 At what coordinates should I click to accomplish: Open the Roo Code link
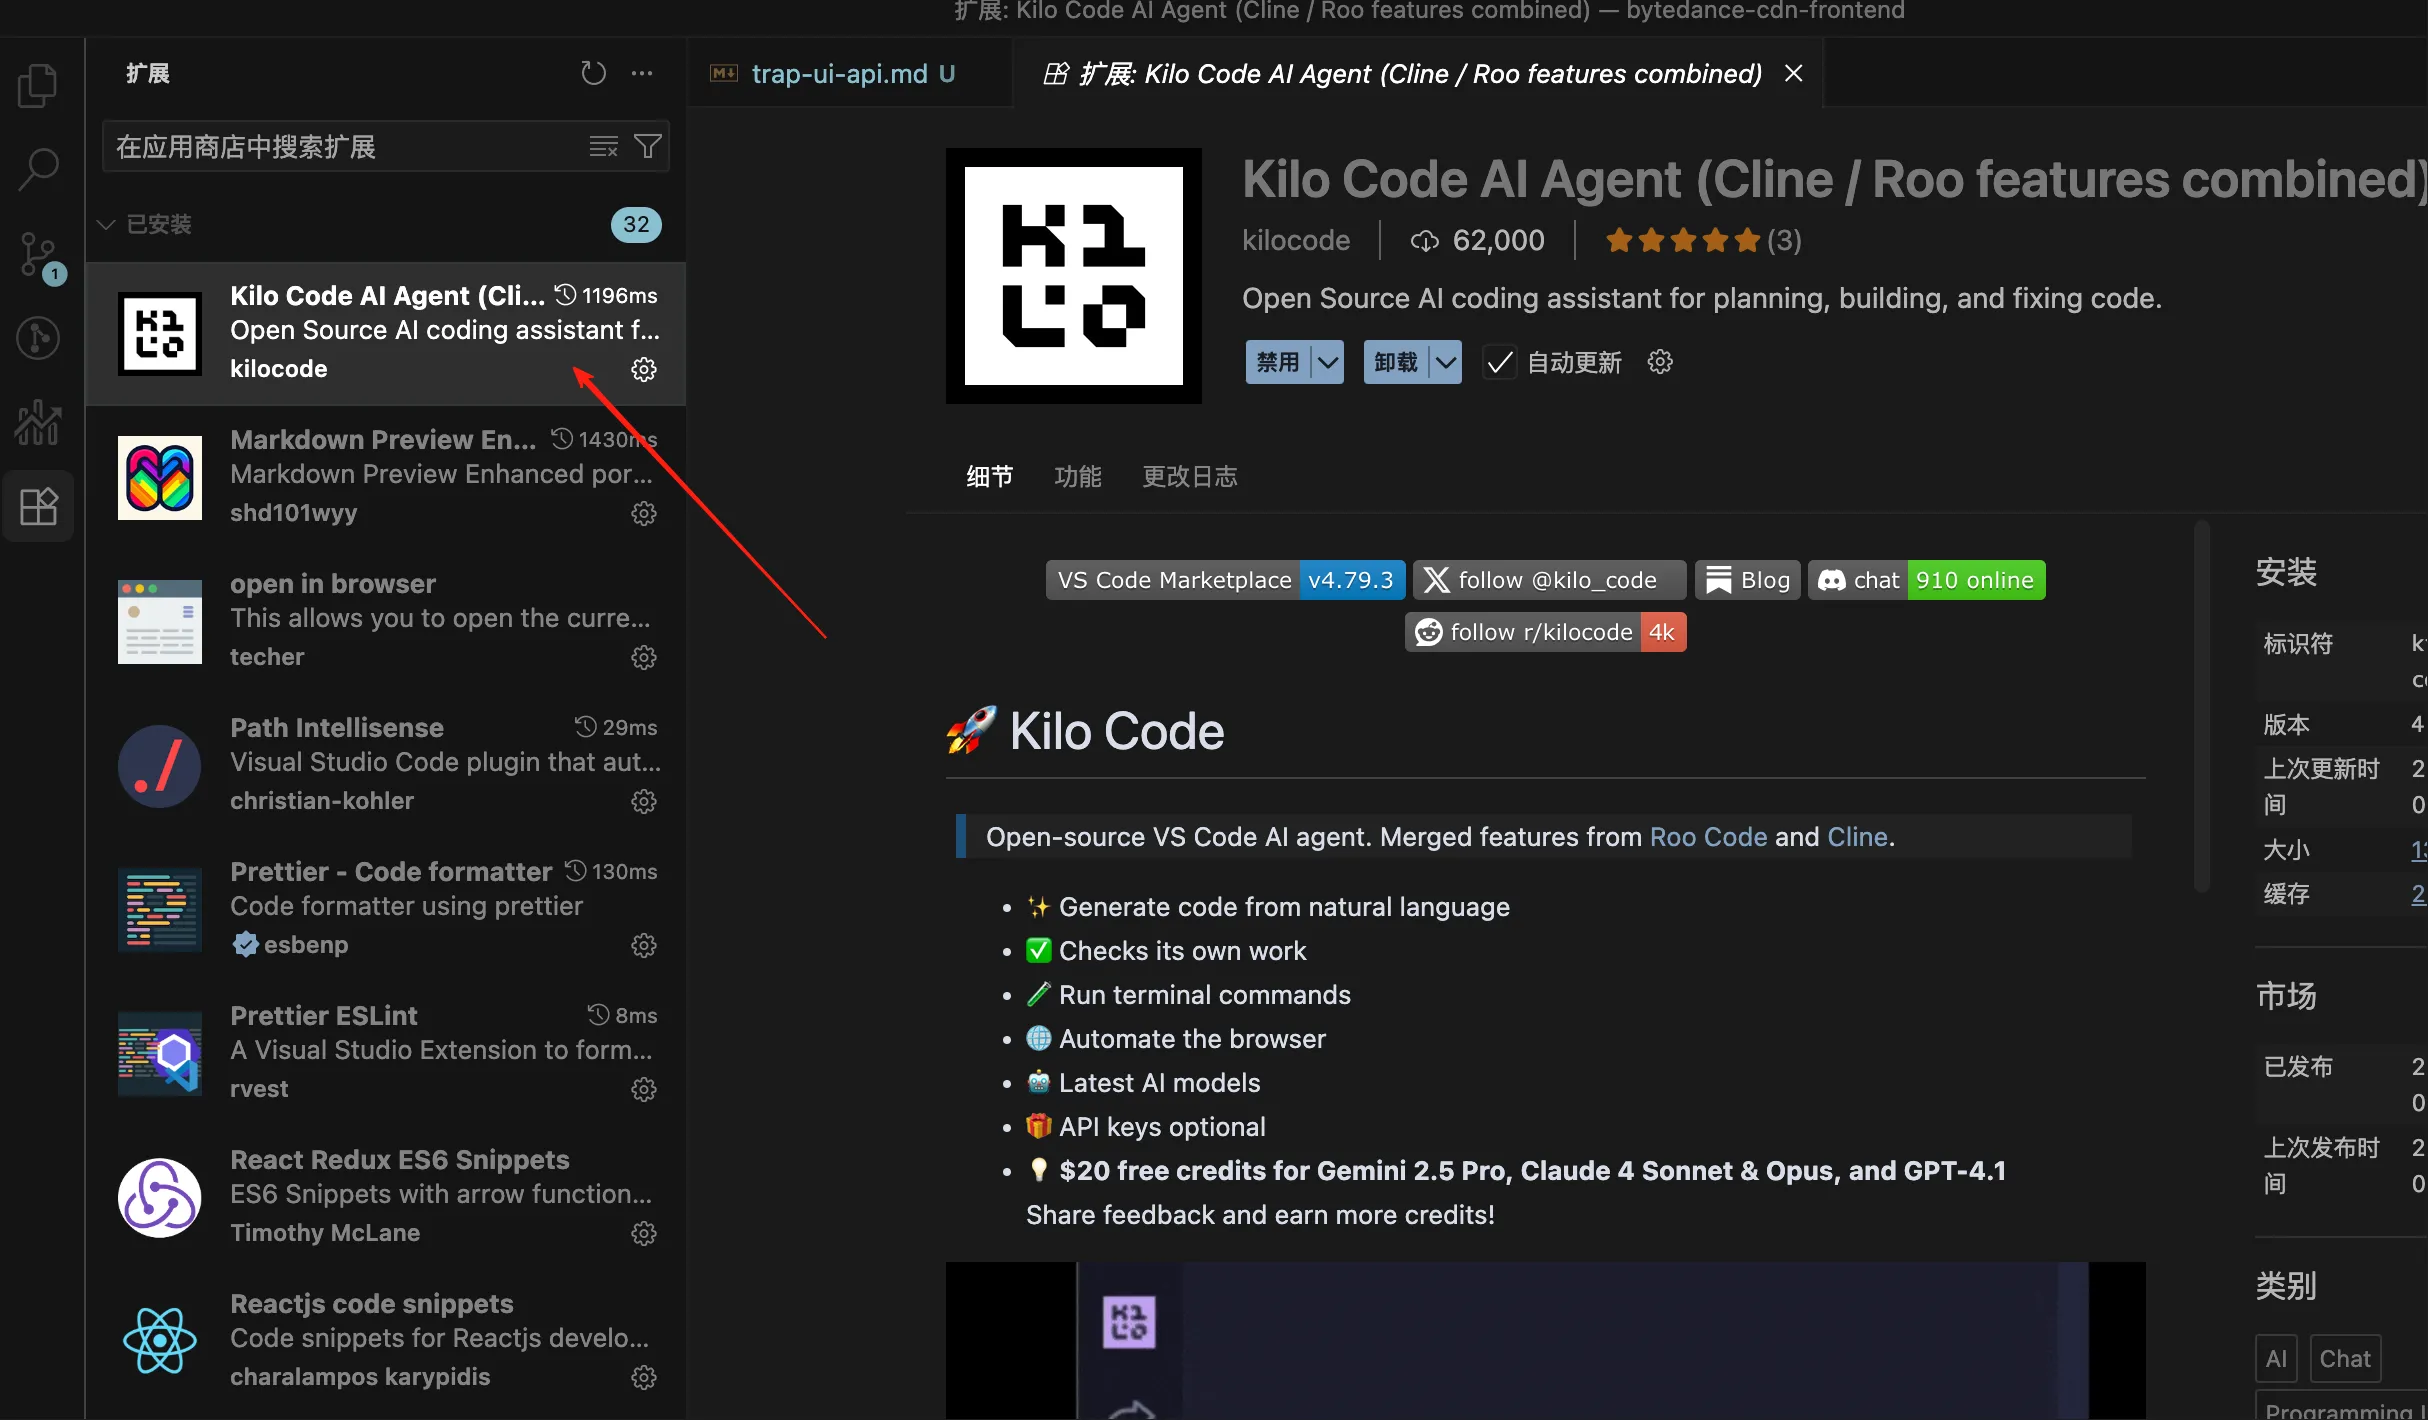(x=1708, y=837)
